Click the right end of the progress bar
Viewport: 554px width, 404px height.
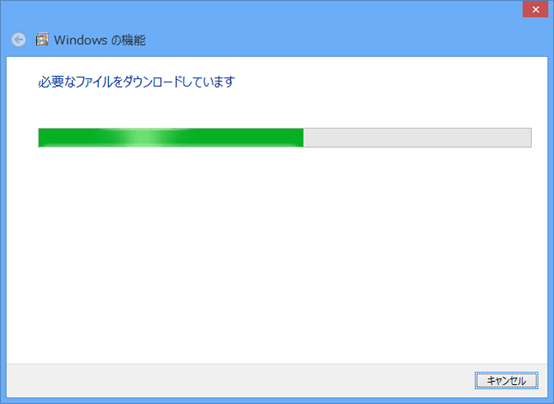(529, 137)
